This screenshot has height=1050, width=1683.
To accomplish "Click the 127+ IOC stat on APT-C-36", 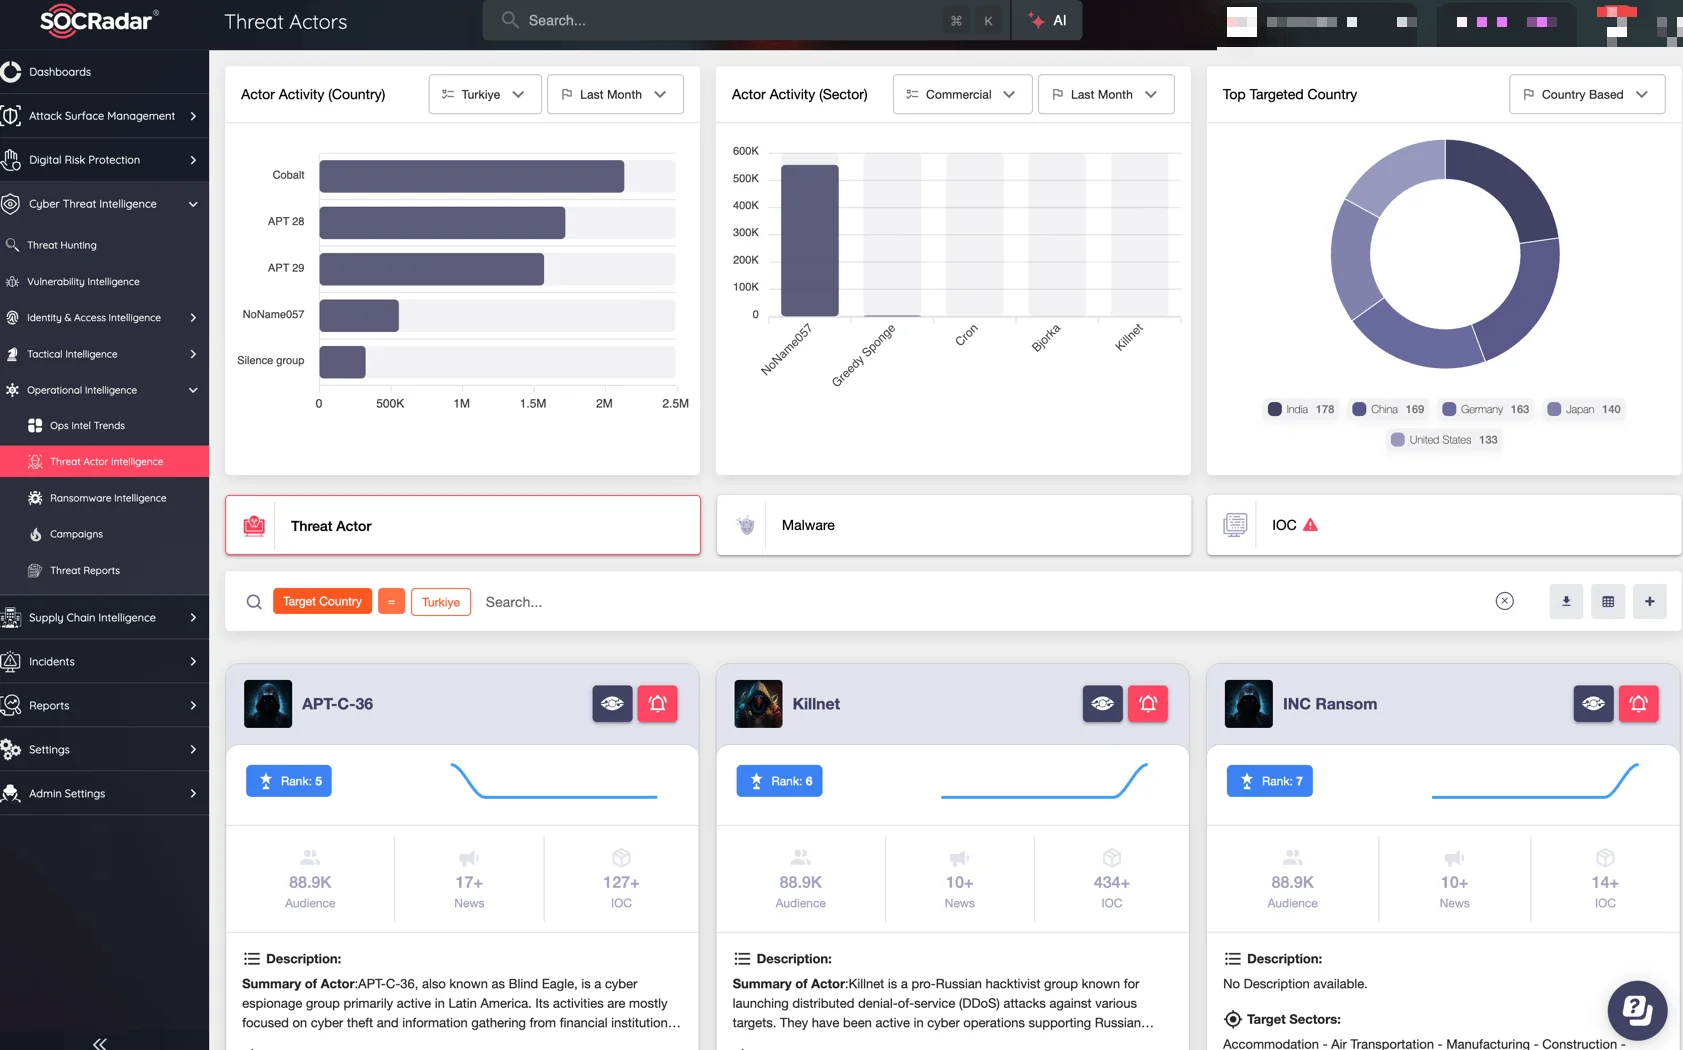I will pyautogui.click(x=621, y=882).
